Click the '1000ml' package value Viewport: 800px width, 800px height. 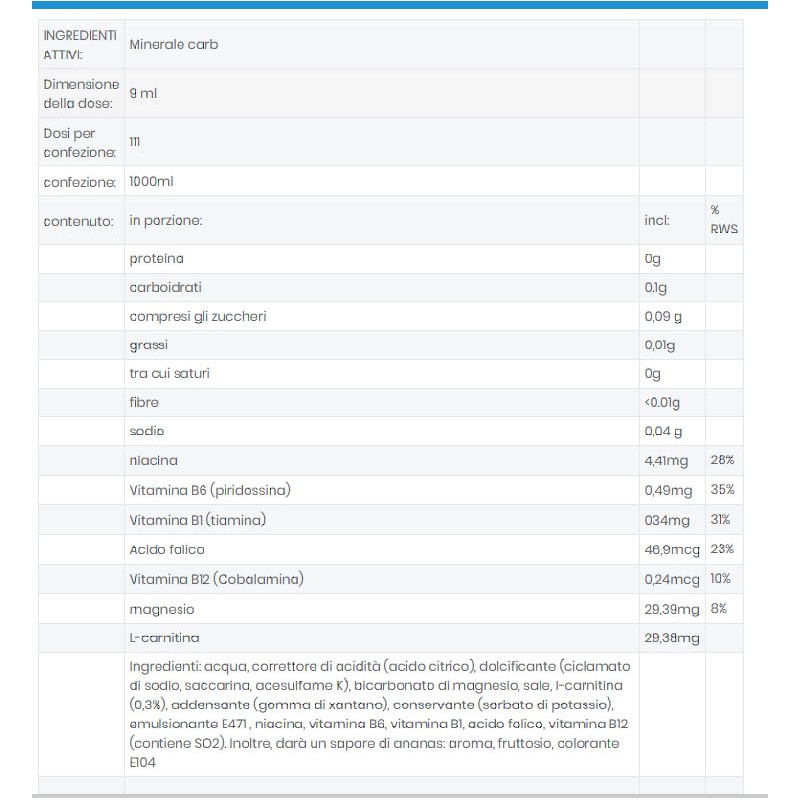[151, 181]
